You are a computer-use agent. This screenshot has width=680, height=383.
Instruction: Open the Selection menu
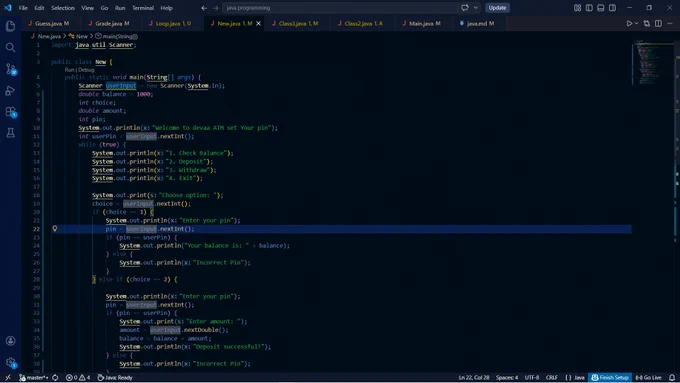63,8
